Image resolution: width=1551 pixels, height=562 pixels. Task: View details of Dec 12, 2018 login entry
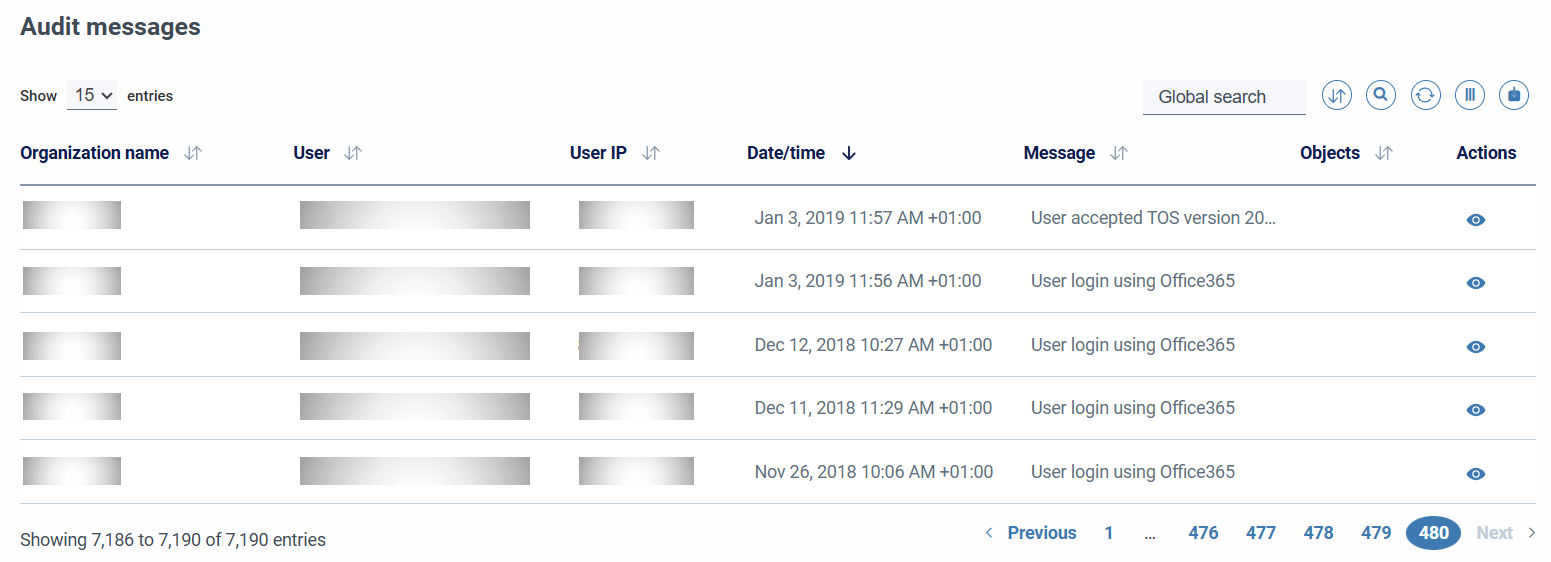tap(1475, 347)
